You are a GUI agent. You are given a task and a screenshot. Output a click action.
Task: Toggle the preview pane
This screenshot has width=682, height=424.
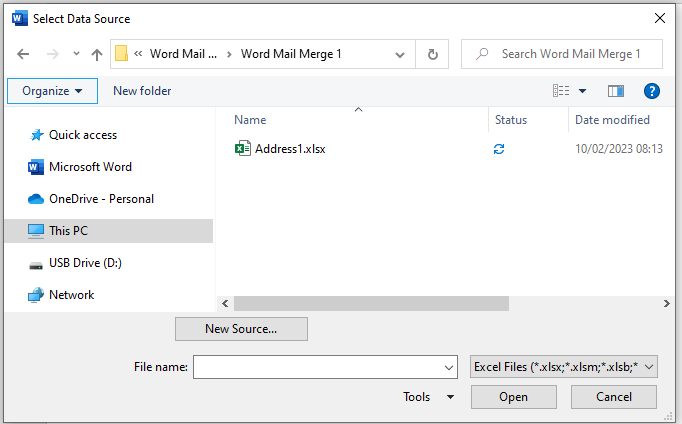pyautogui.click(x=616, y=91)
